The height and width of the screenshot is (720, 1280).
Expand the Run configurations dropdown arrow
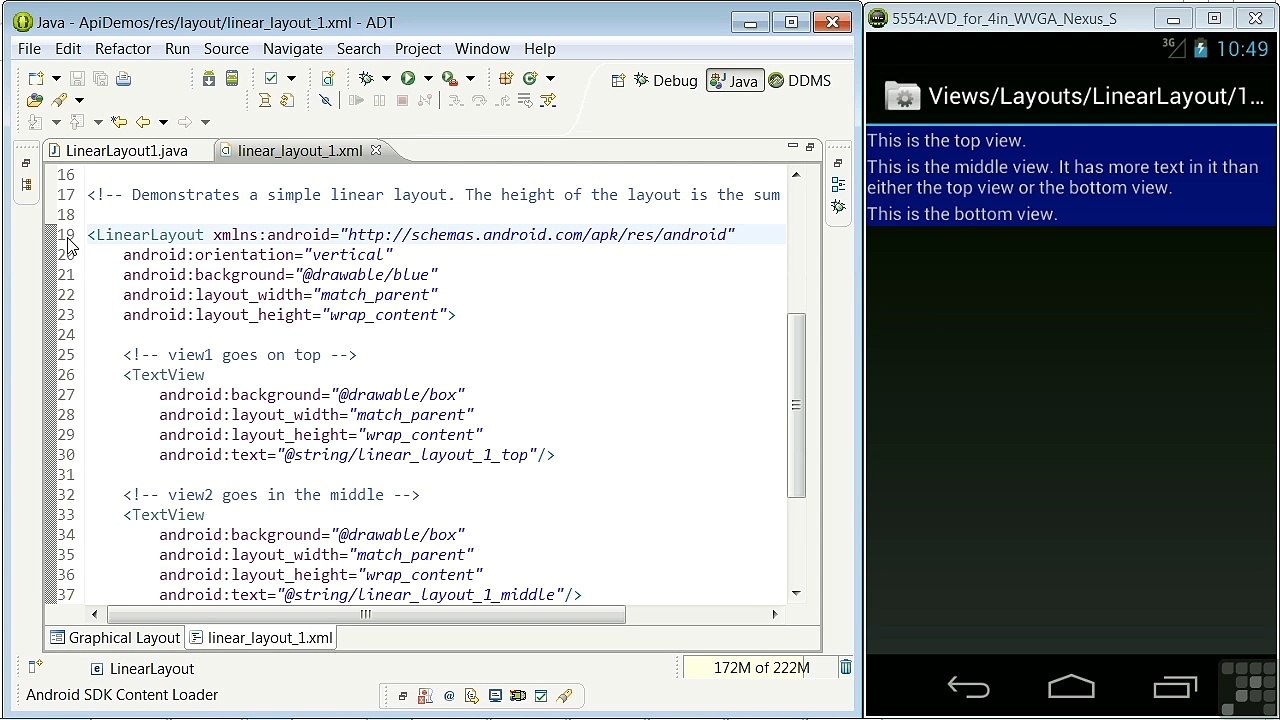point(428,78)
